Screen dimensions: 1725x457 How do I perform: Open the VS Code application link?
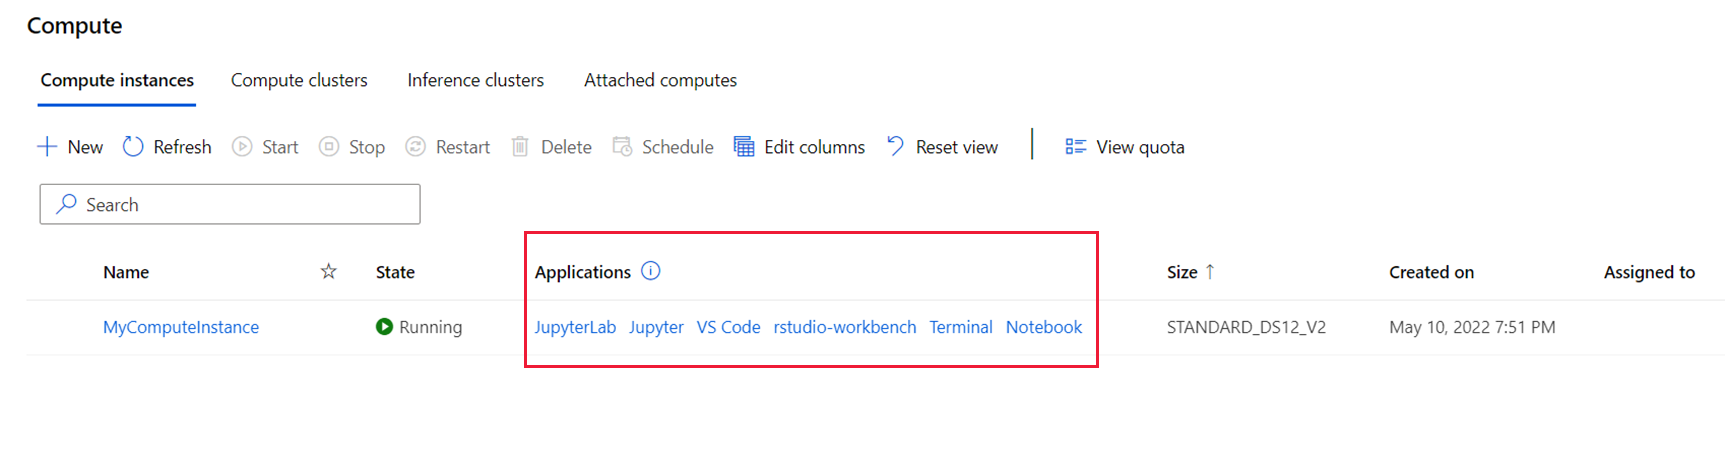tap(728, 327)
